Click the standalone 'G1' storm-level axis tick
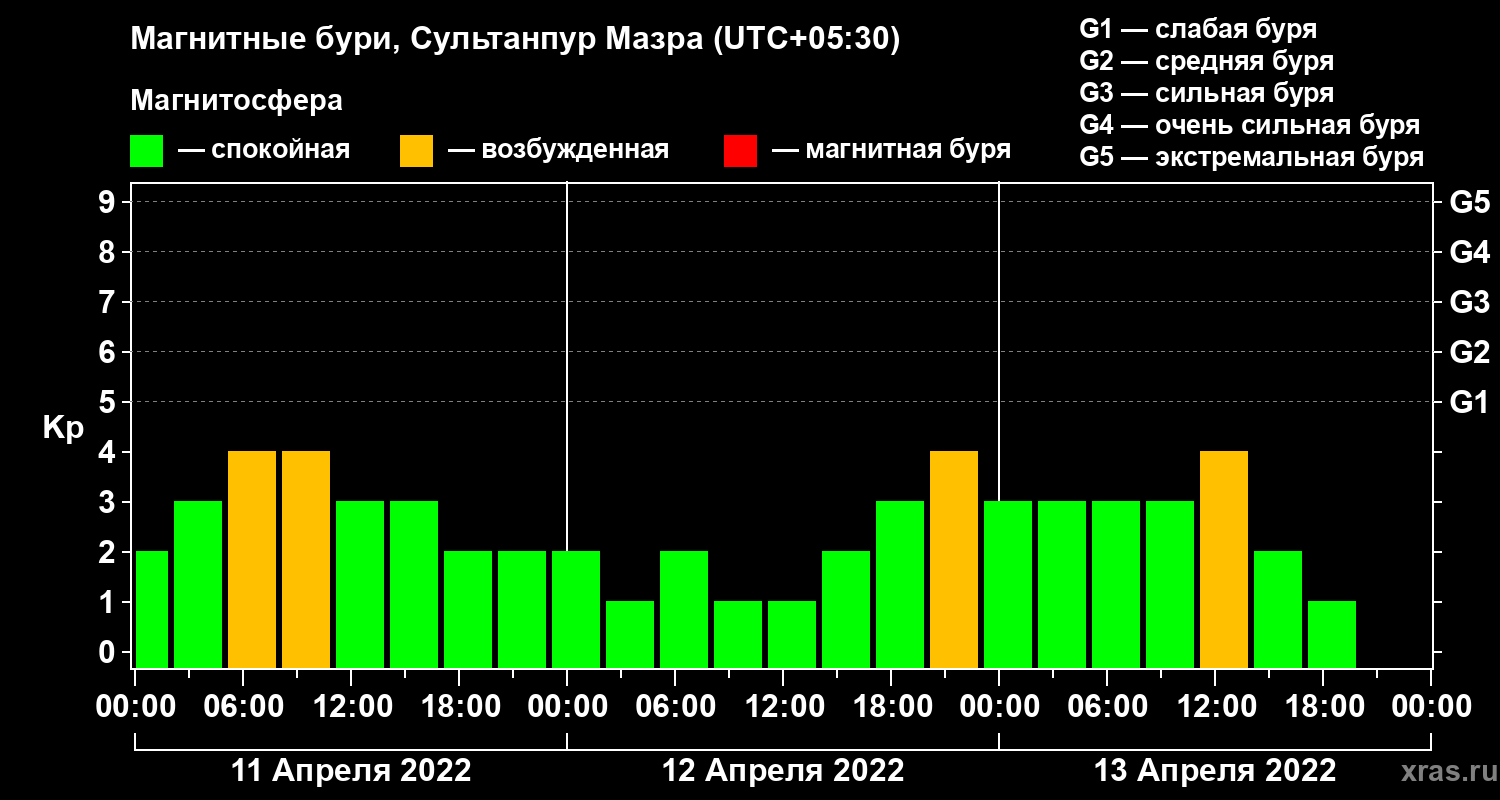The image size is (1500, 800). click(x=1470, y=402)
